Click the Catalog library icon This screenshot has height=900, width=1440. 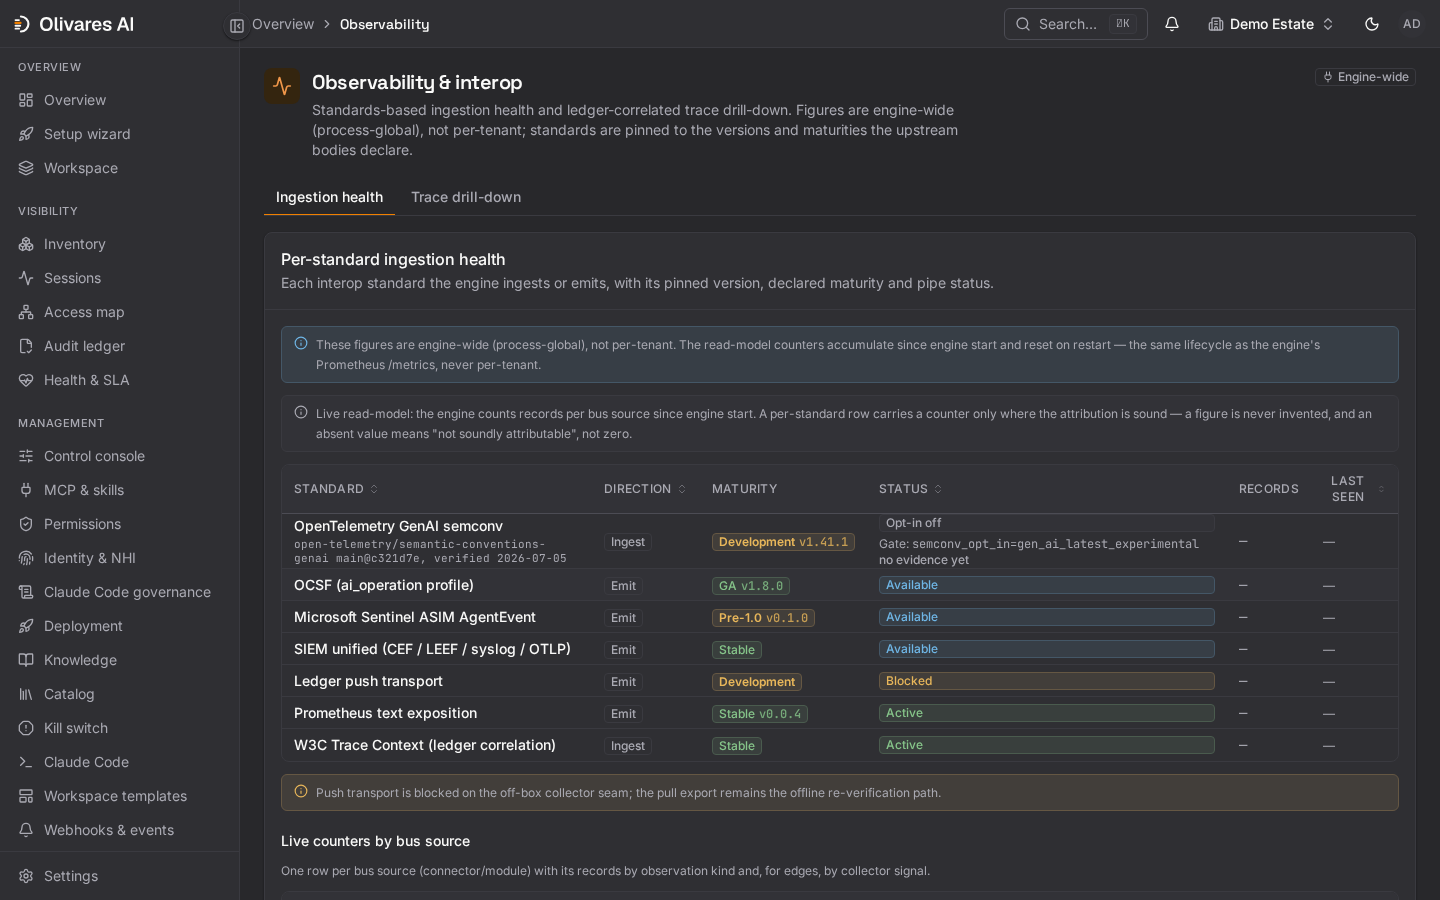tap(26, 694)
